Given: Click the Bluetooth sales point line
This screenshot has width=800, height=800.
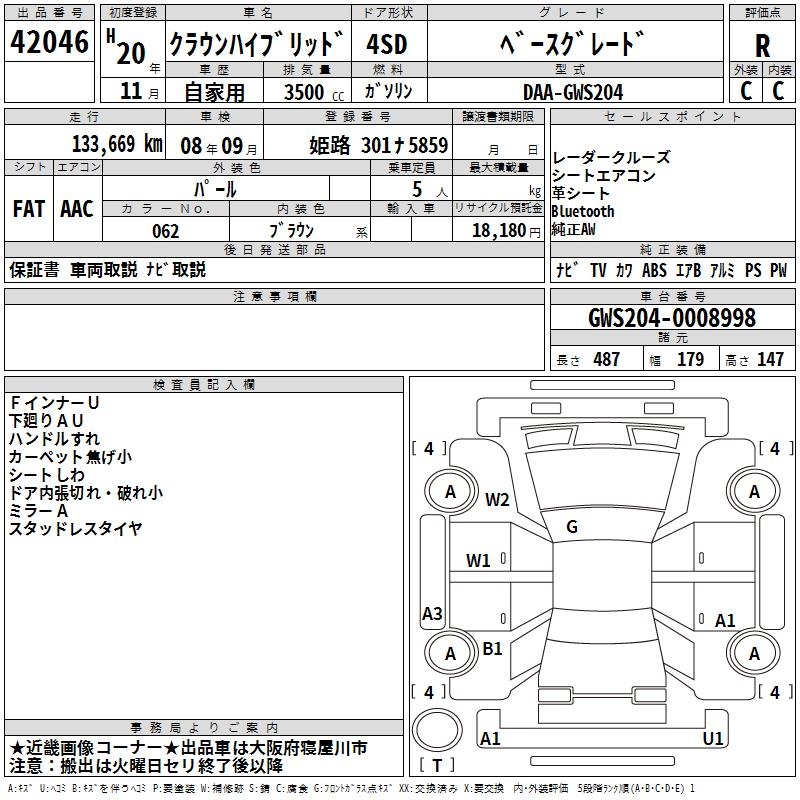Looking at the screenshot, I should tap(583, 211).
